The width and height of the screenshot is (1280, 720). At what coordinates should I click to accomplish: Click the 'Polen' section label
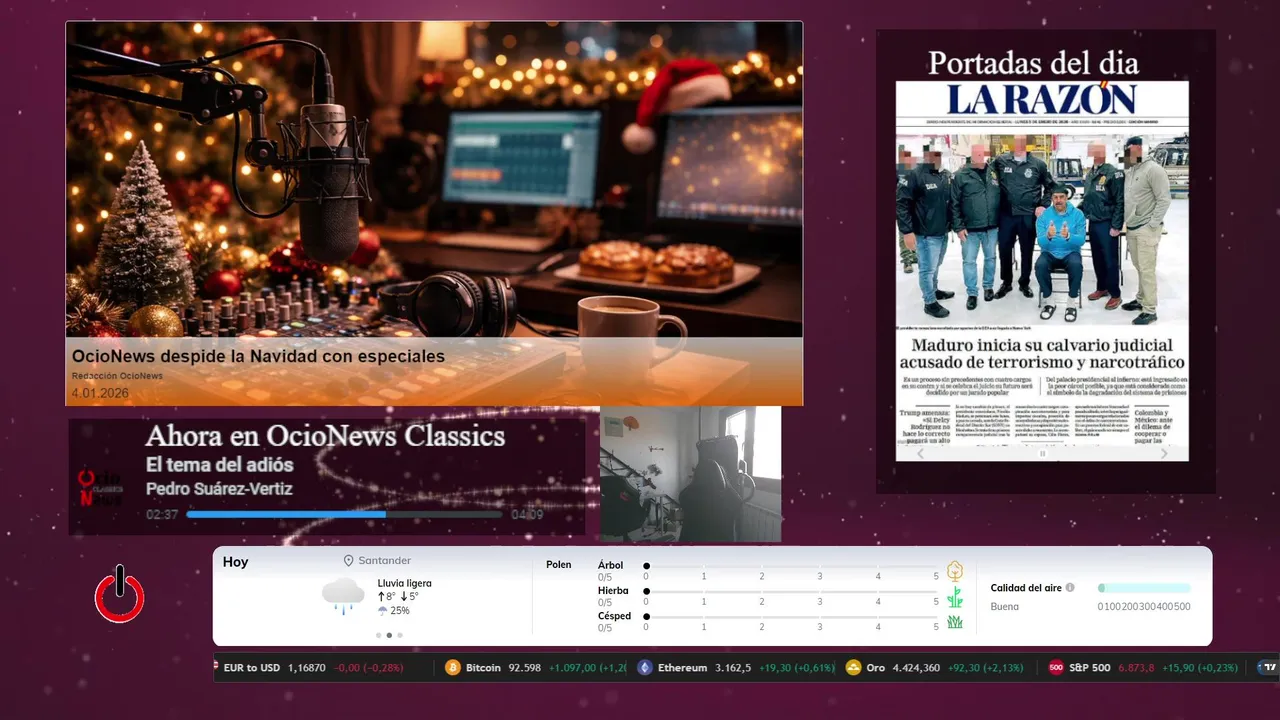click(559, 565)
